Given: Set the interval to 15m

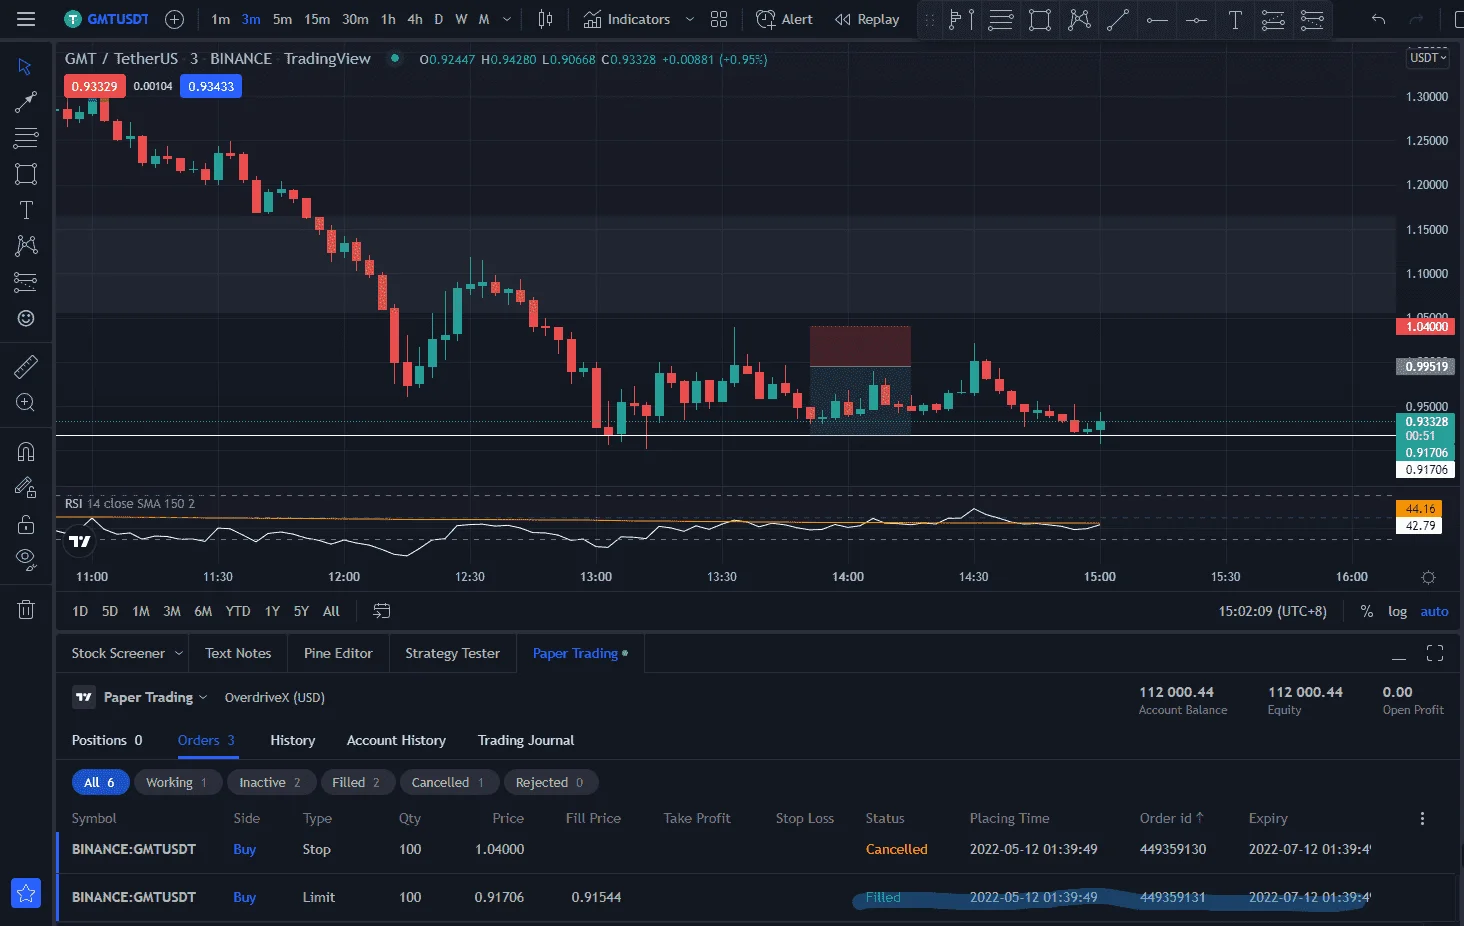Looking at the screenshot, I should click(x=317, y=19).
